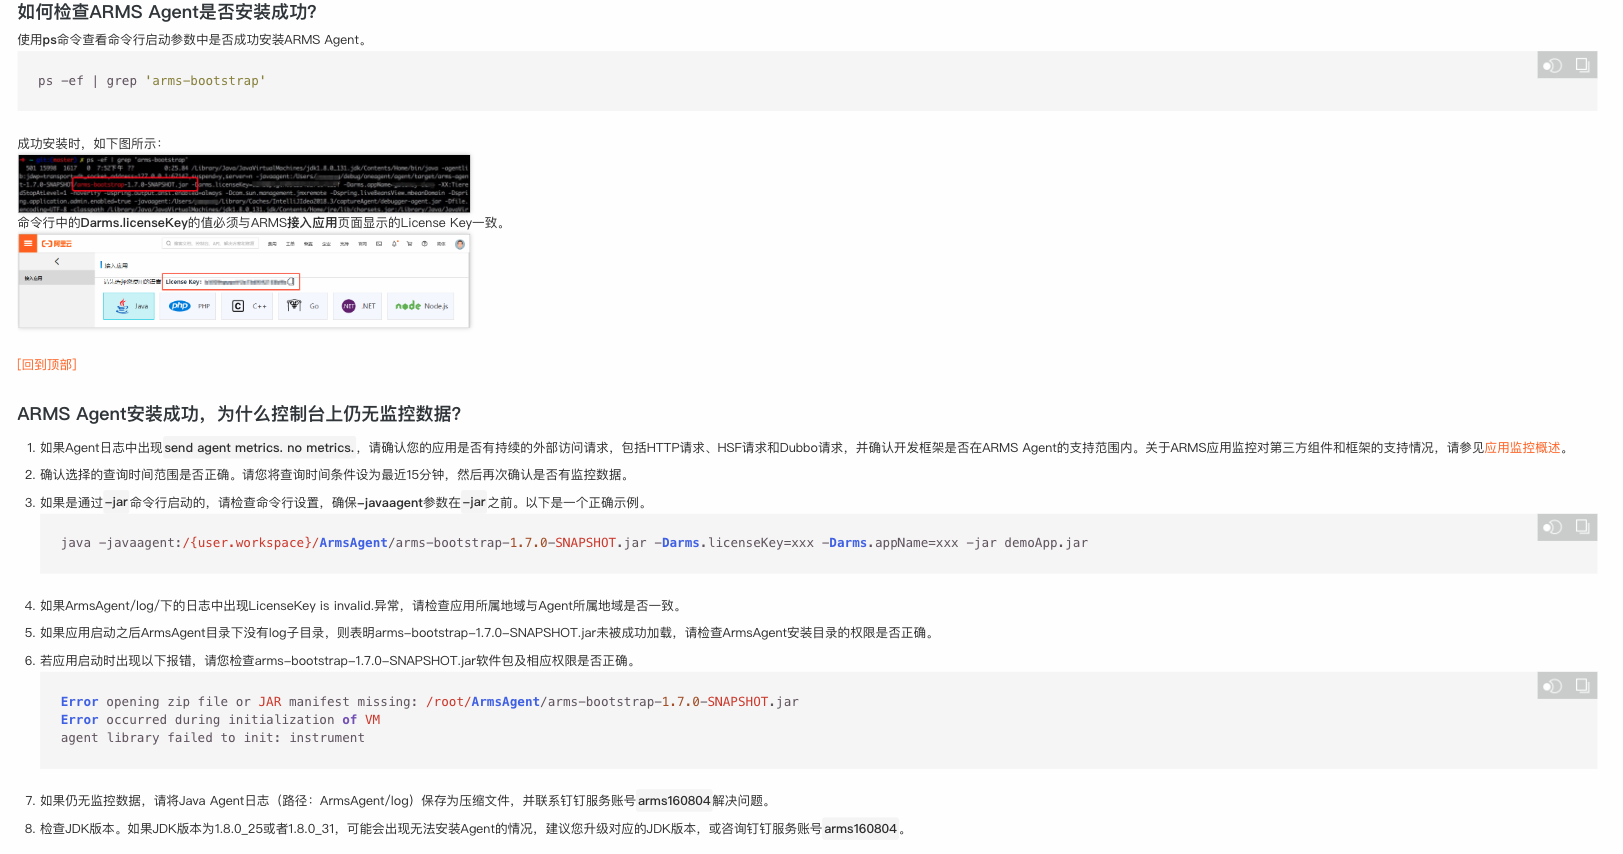
Task: Click the text ps -ef | grep 'arms-bootstrap'
Action: pos(152,81)
